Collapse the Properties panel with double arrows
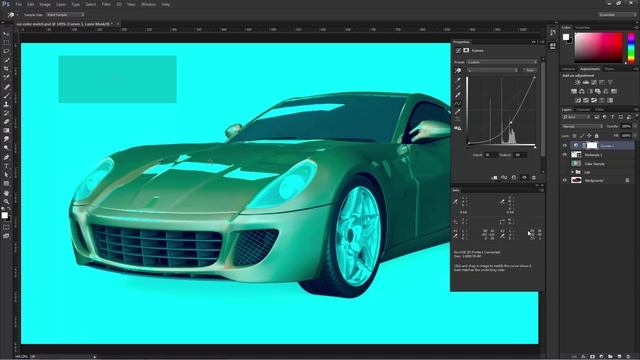640x360 pixels. pos(533,42)
